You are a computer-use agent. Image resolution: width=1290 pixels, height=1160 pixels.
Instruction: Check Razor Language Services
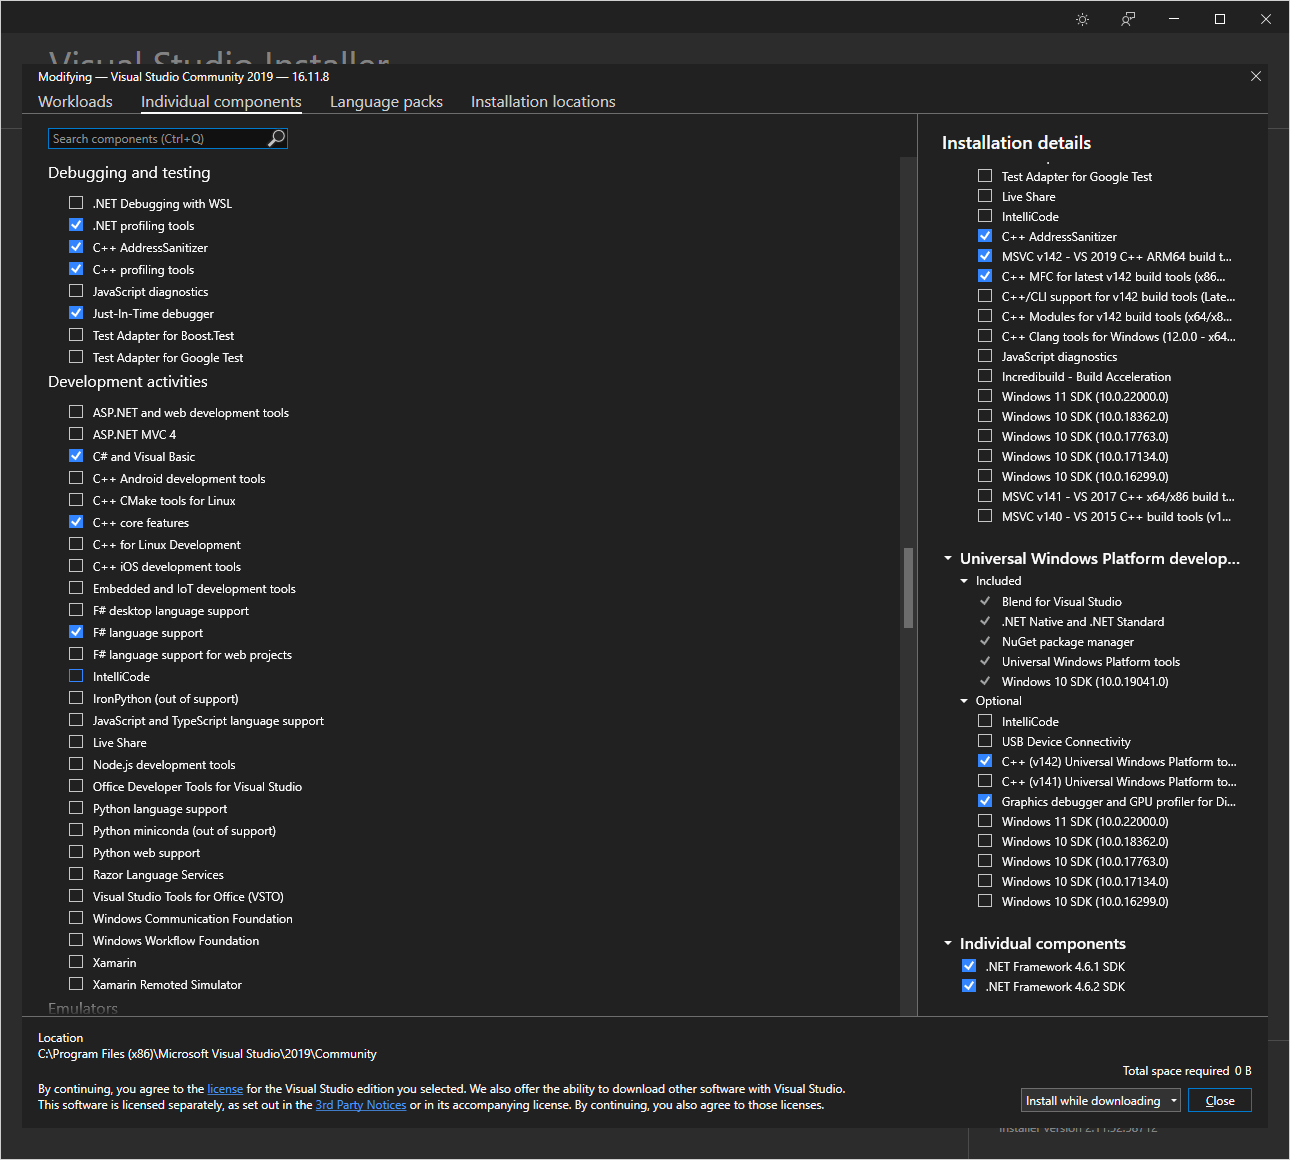tap(76, 874)
